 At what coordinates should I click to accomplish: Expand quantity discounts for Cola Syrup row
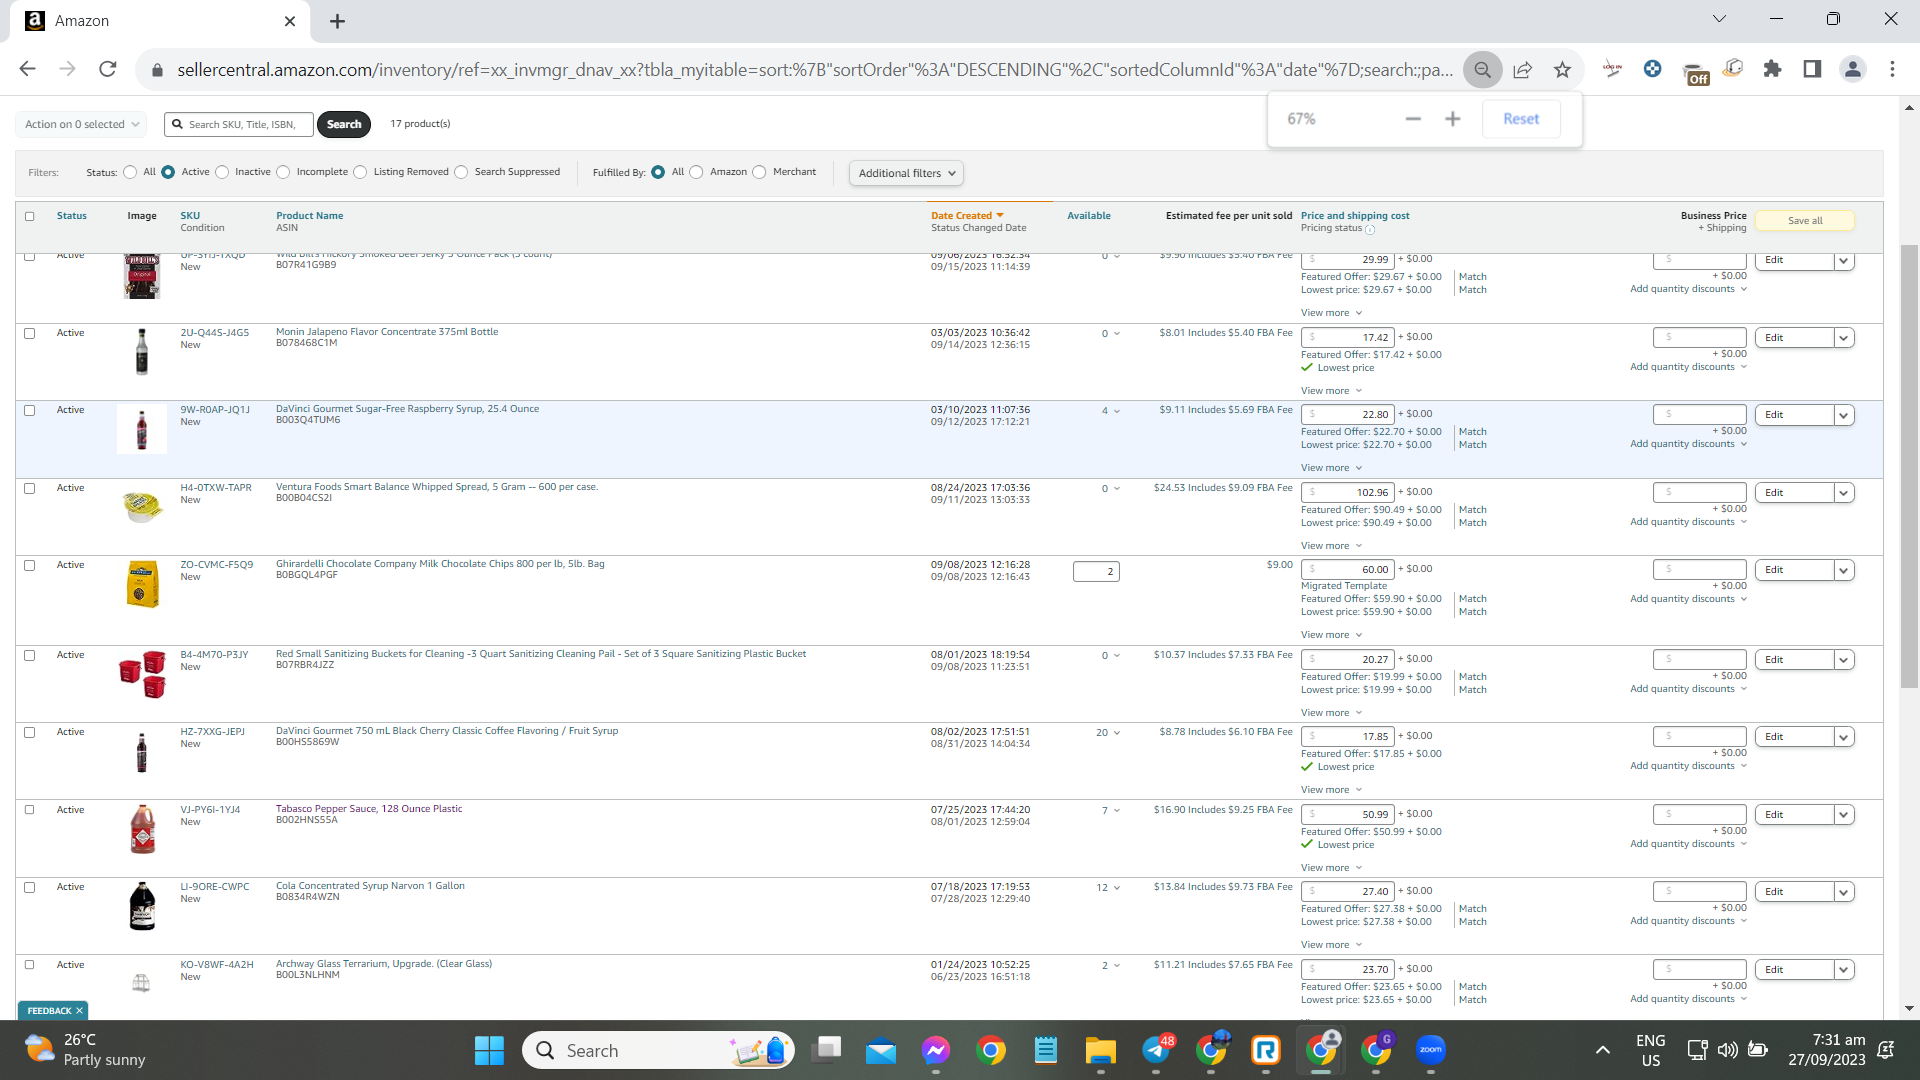tap(1688, 921)
